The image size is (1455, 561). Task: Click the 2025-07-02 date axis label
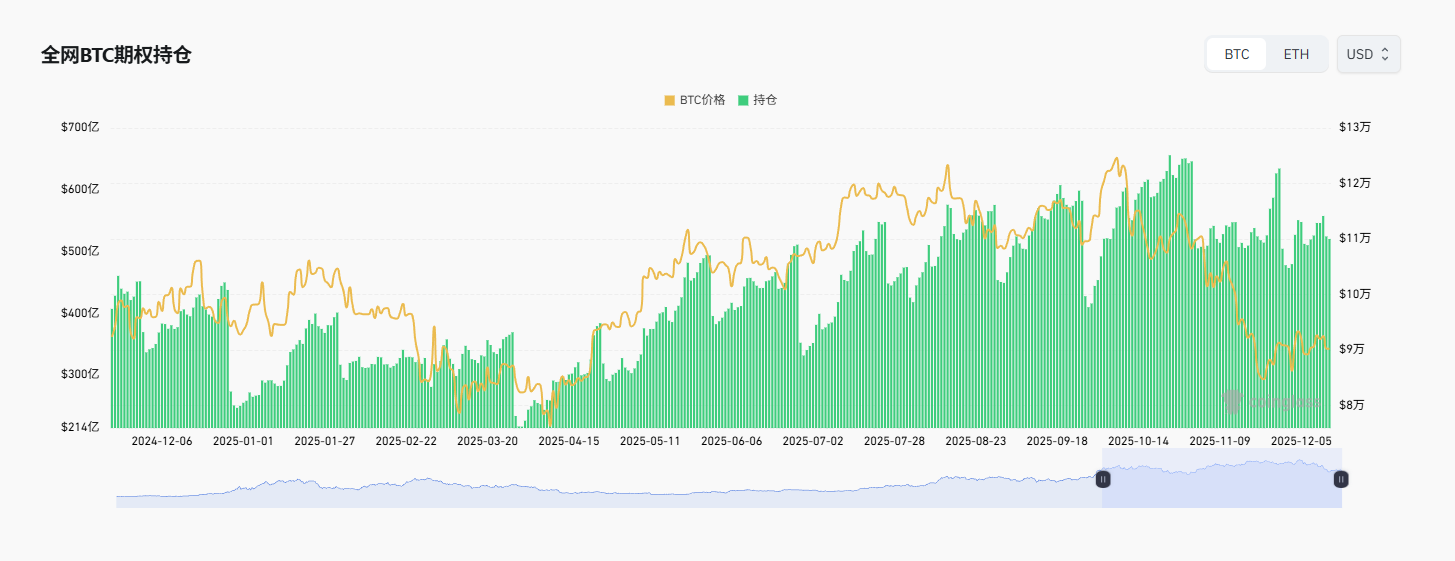point(812,441)
